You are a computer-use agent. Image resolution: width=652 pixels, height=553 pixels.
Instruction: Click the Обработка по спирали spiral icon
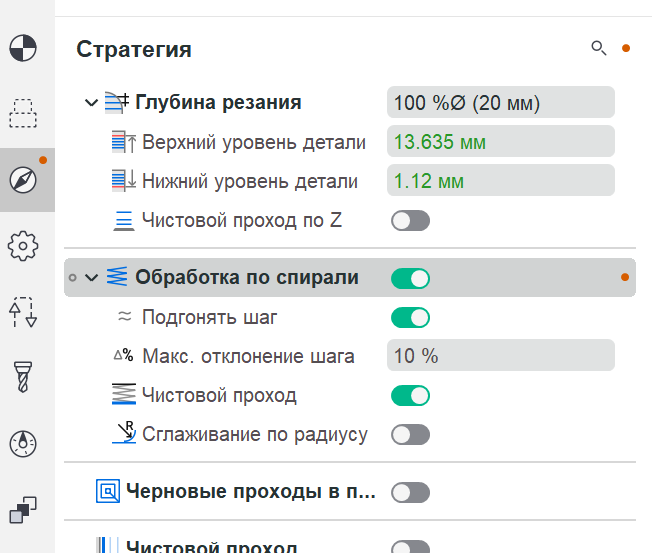(117, 276)
